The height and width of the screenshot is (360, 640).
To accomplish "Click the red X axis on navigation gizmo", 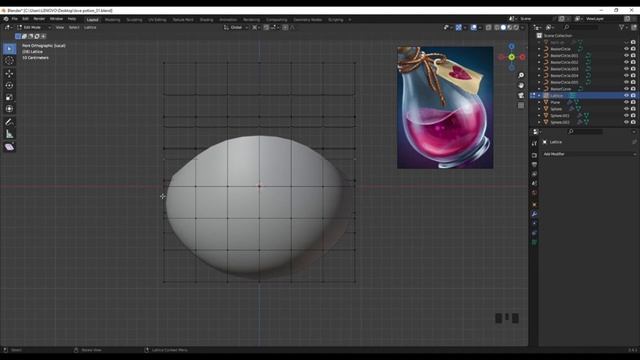I will 522,57.
